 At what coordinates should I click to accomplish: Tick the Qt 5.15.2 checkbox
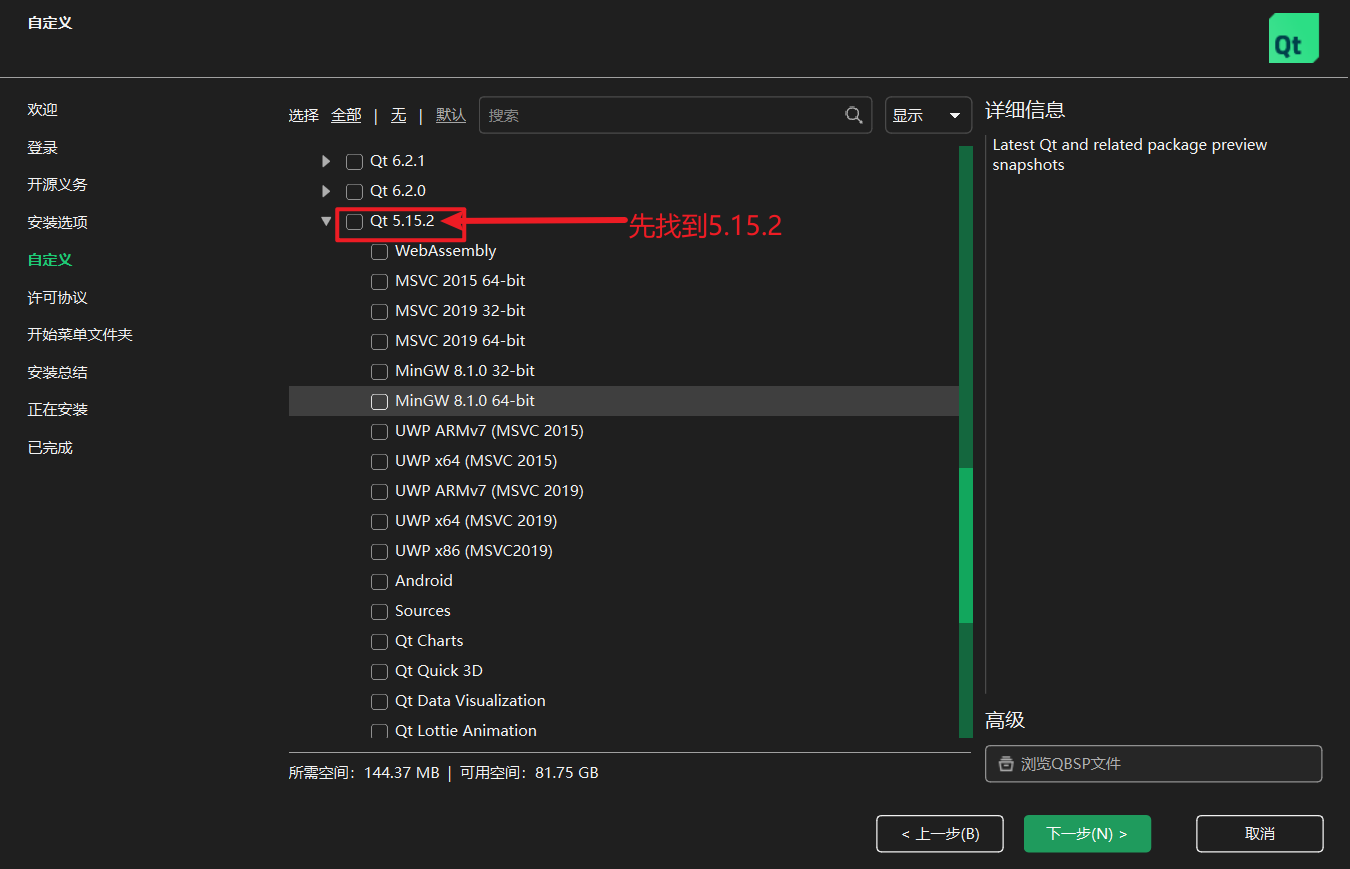[354, 222]
